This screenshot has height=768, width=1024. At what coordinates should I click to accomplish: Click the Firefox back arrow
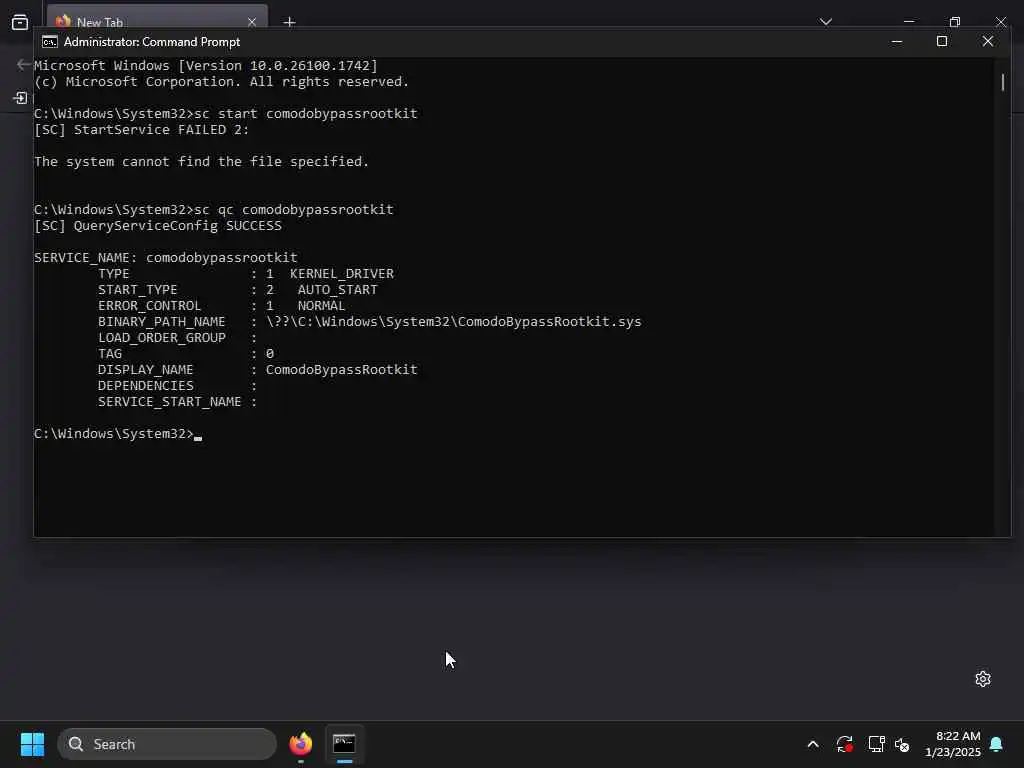[23, 64]
